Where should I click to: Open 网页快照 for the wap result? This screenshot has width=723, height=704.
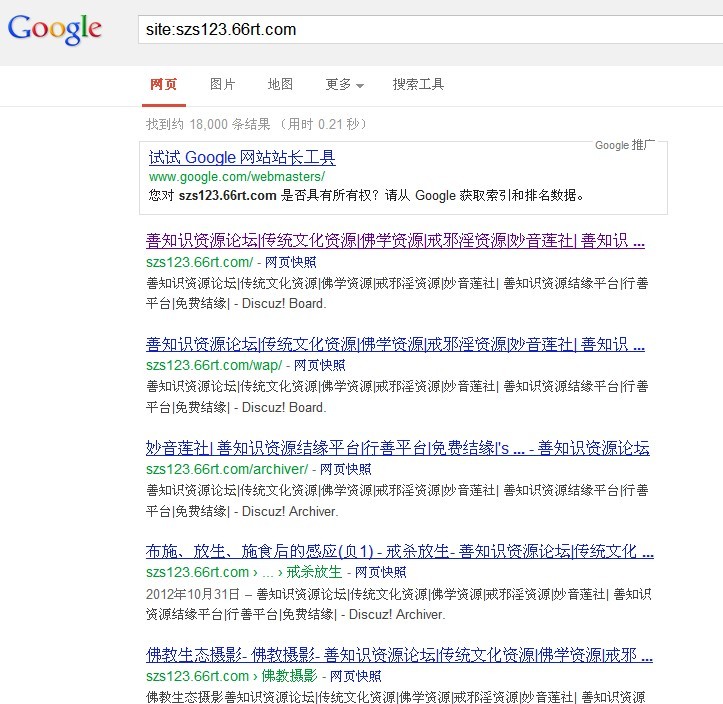click(320, 366)
